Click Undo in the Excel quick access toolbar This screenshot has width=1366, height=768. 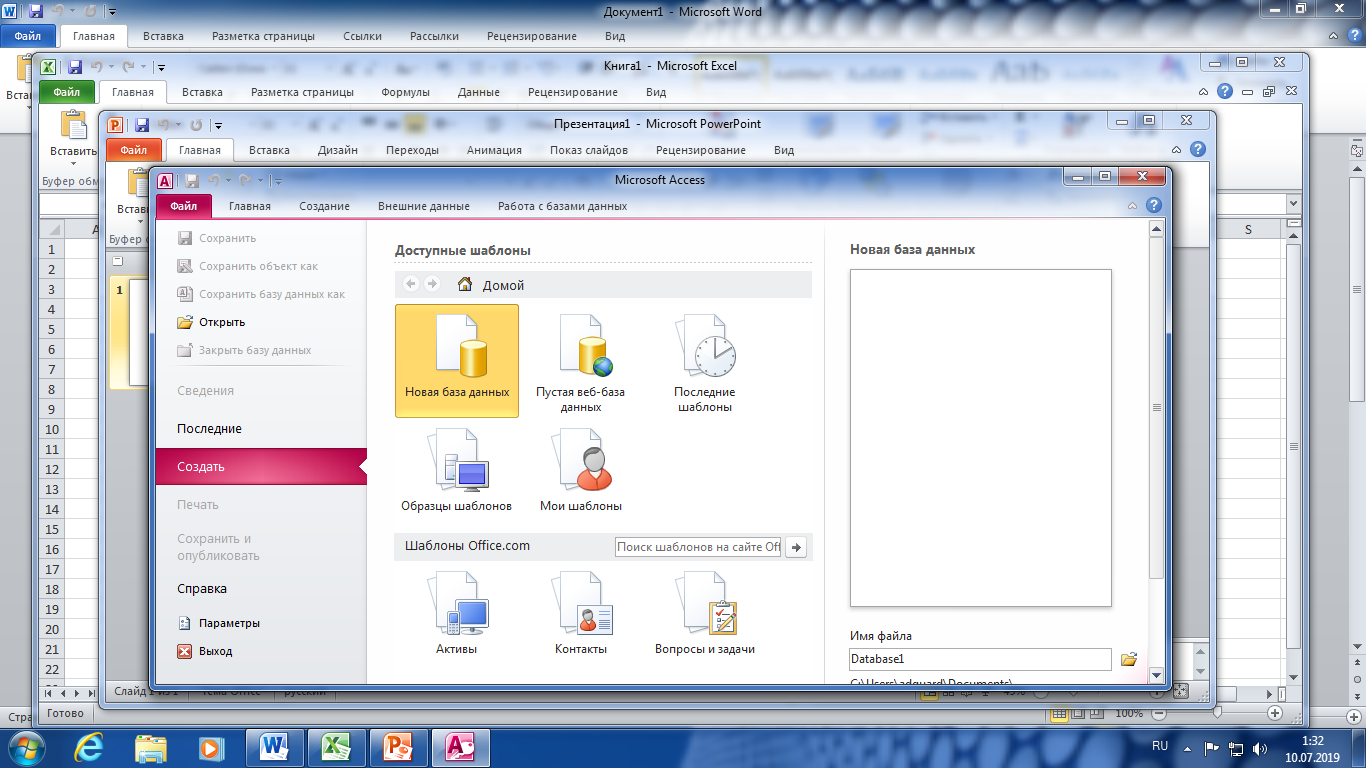(97, 67)
